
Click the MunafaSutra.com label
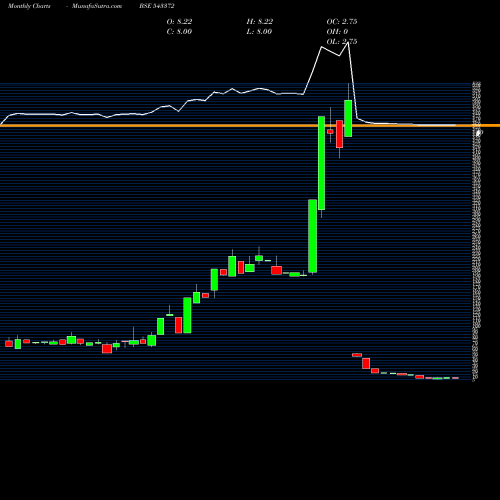click(x=97, y=6)
